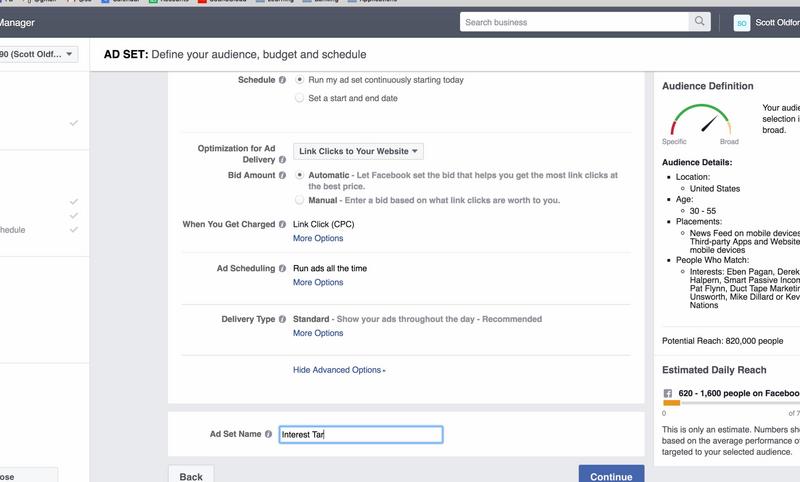Click the 30 - 55 age entry
800x482 pixels.
703,211
